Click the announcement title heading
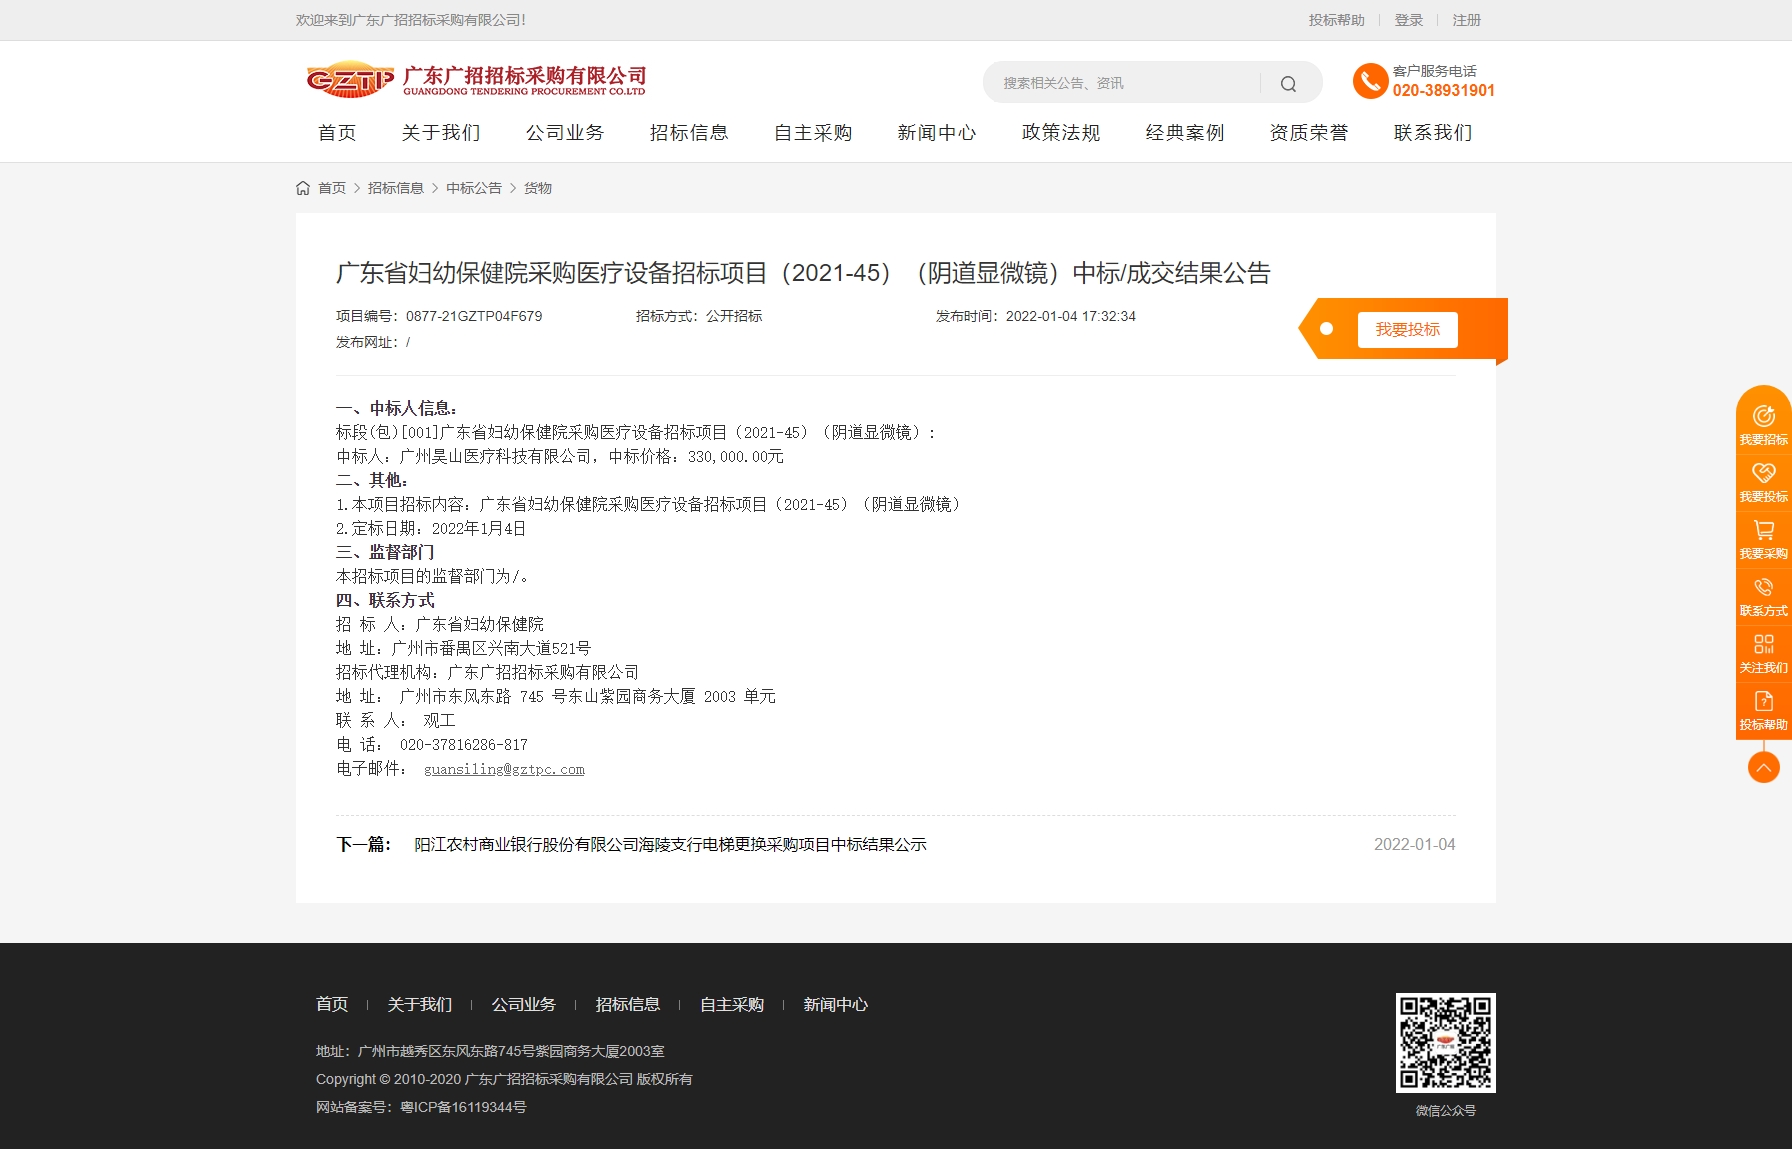 point(803,273)
